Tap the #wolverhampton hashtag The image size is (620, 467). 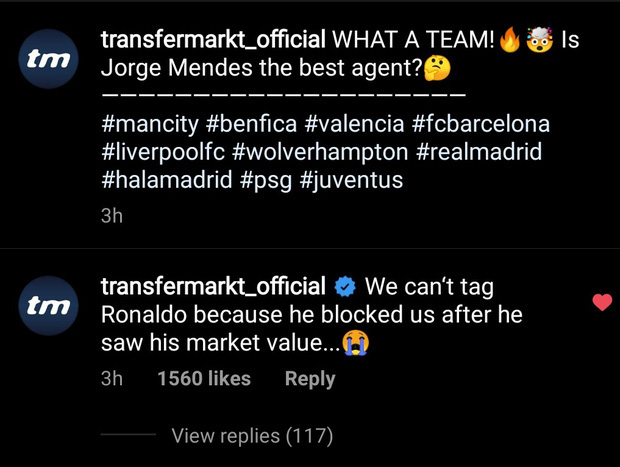[320, 154]
